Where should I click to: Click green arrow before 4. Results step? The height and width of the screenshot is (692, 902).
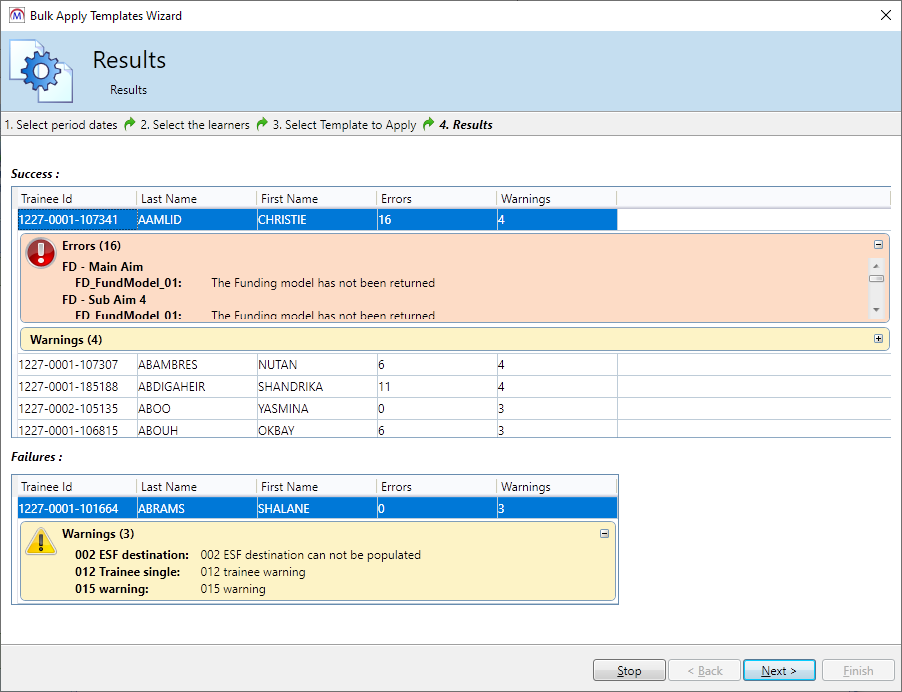[x=428, y=125]
